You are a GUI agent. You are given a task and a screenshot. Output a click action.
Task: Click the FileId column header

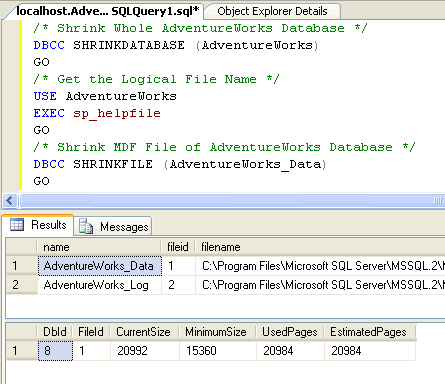pyautogui.click(x=91, y=332)
